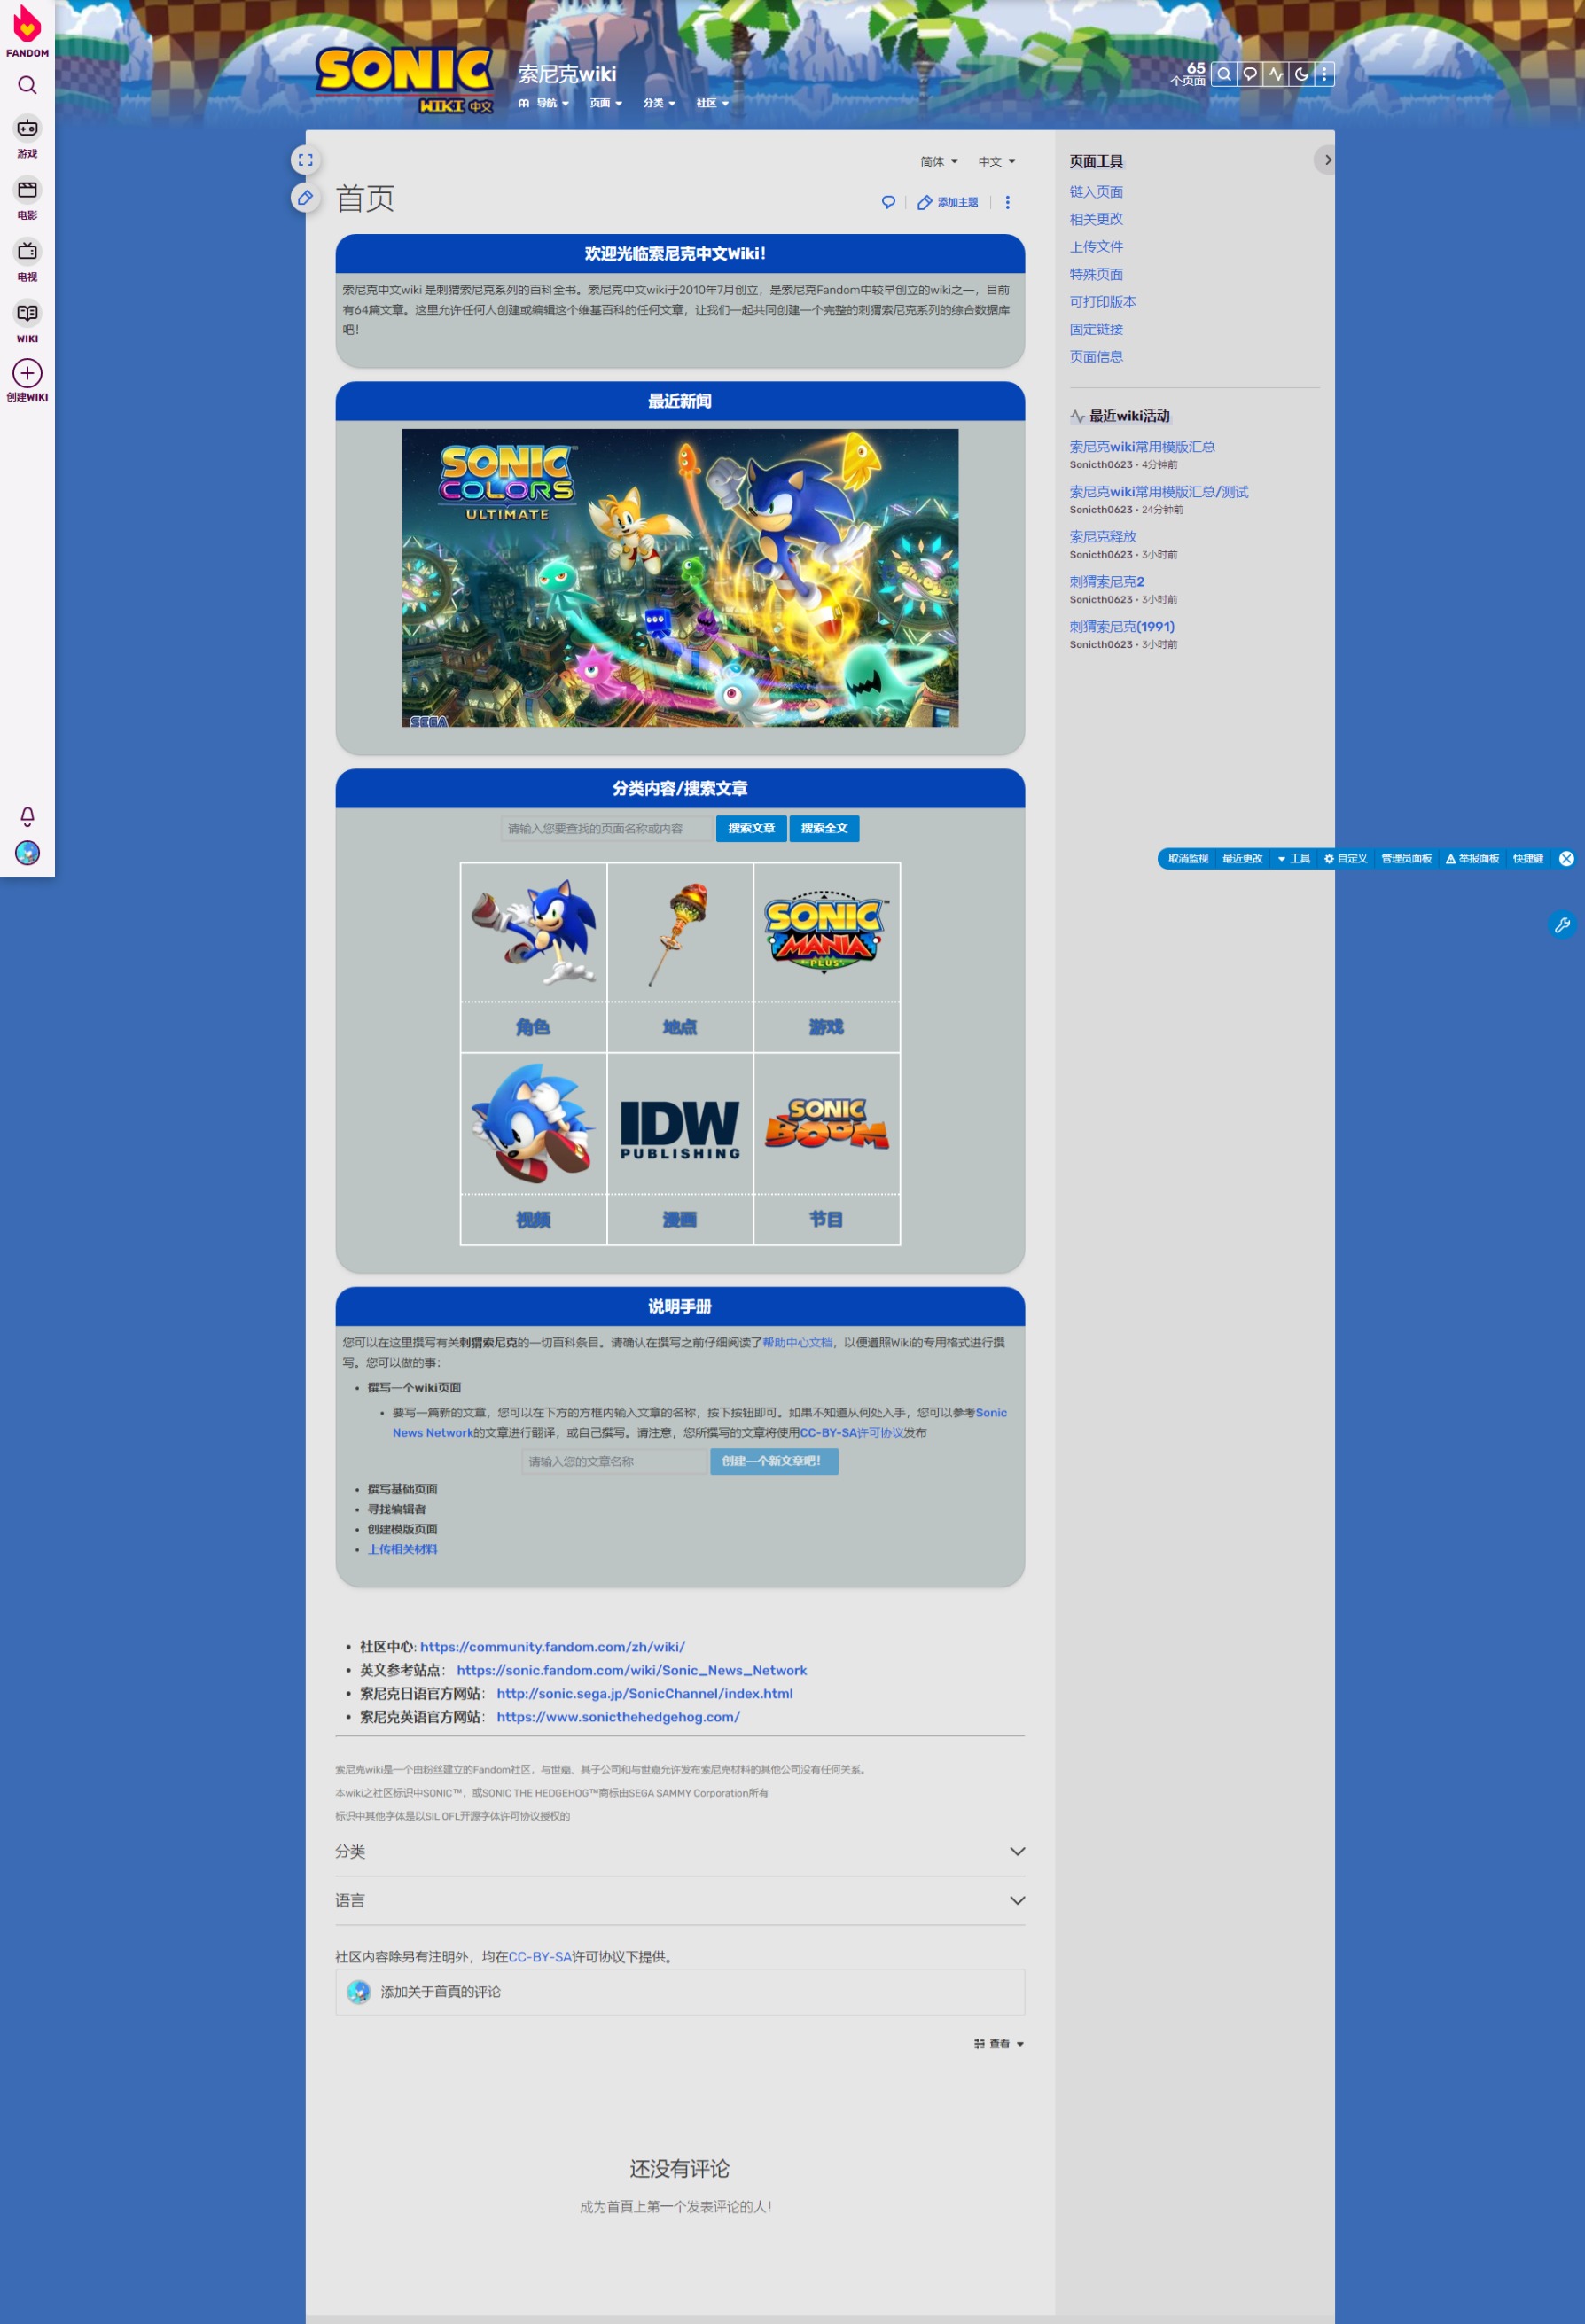Expand the 分类 section at bottom
Image resolution: width=1585 pixels, height=2324 pixels.
coord(680,1851)
